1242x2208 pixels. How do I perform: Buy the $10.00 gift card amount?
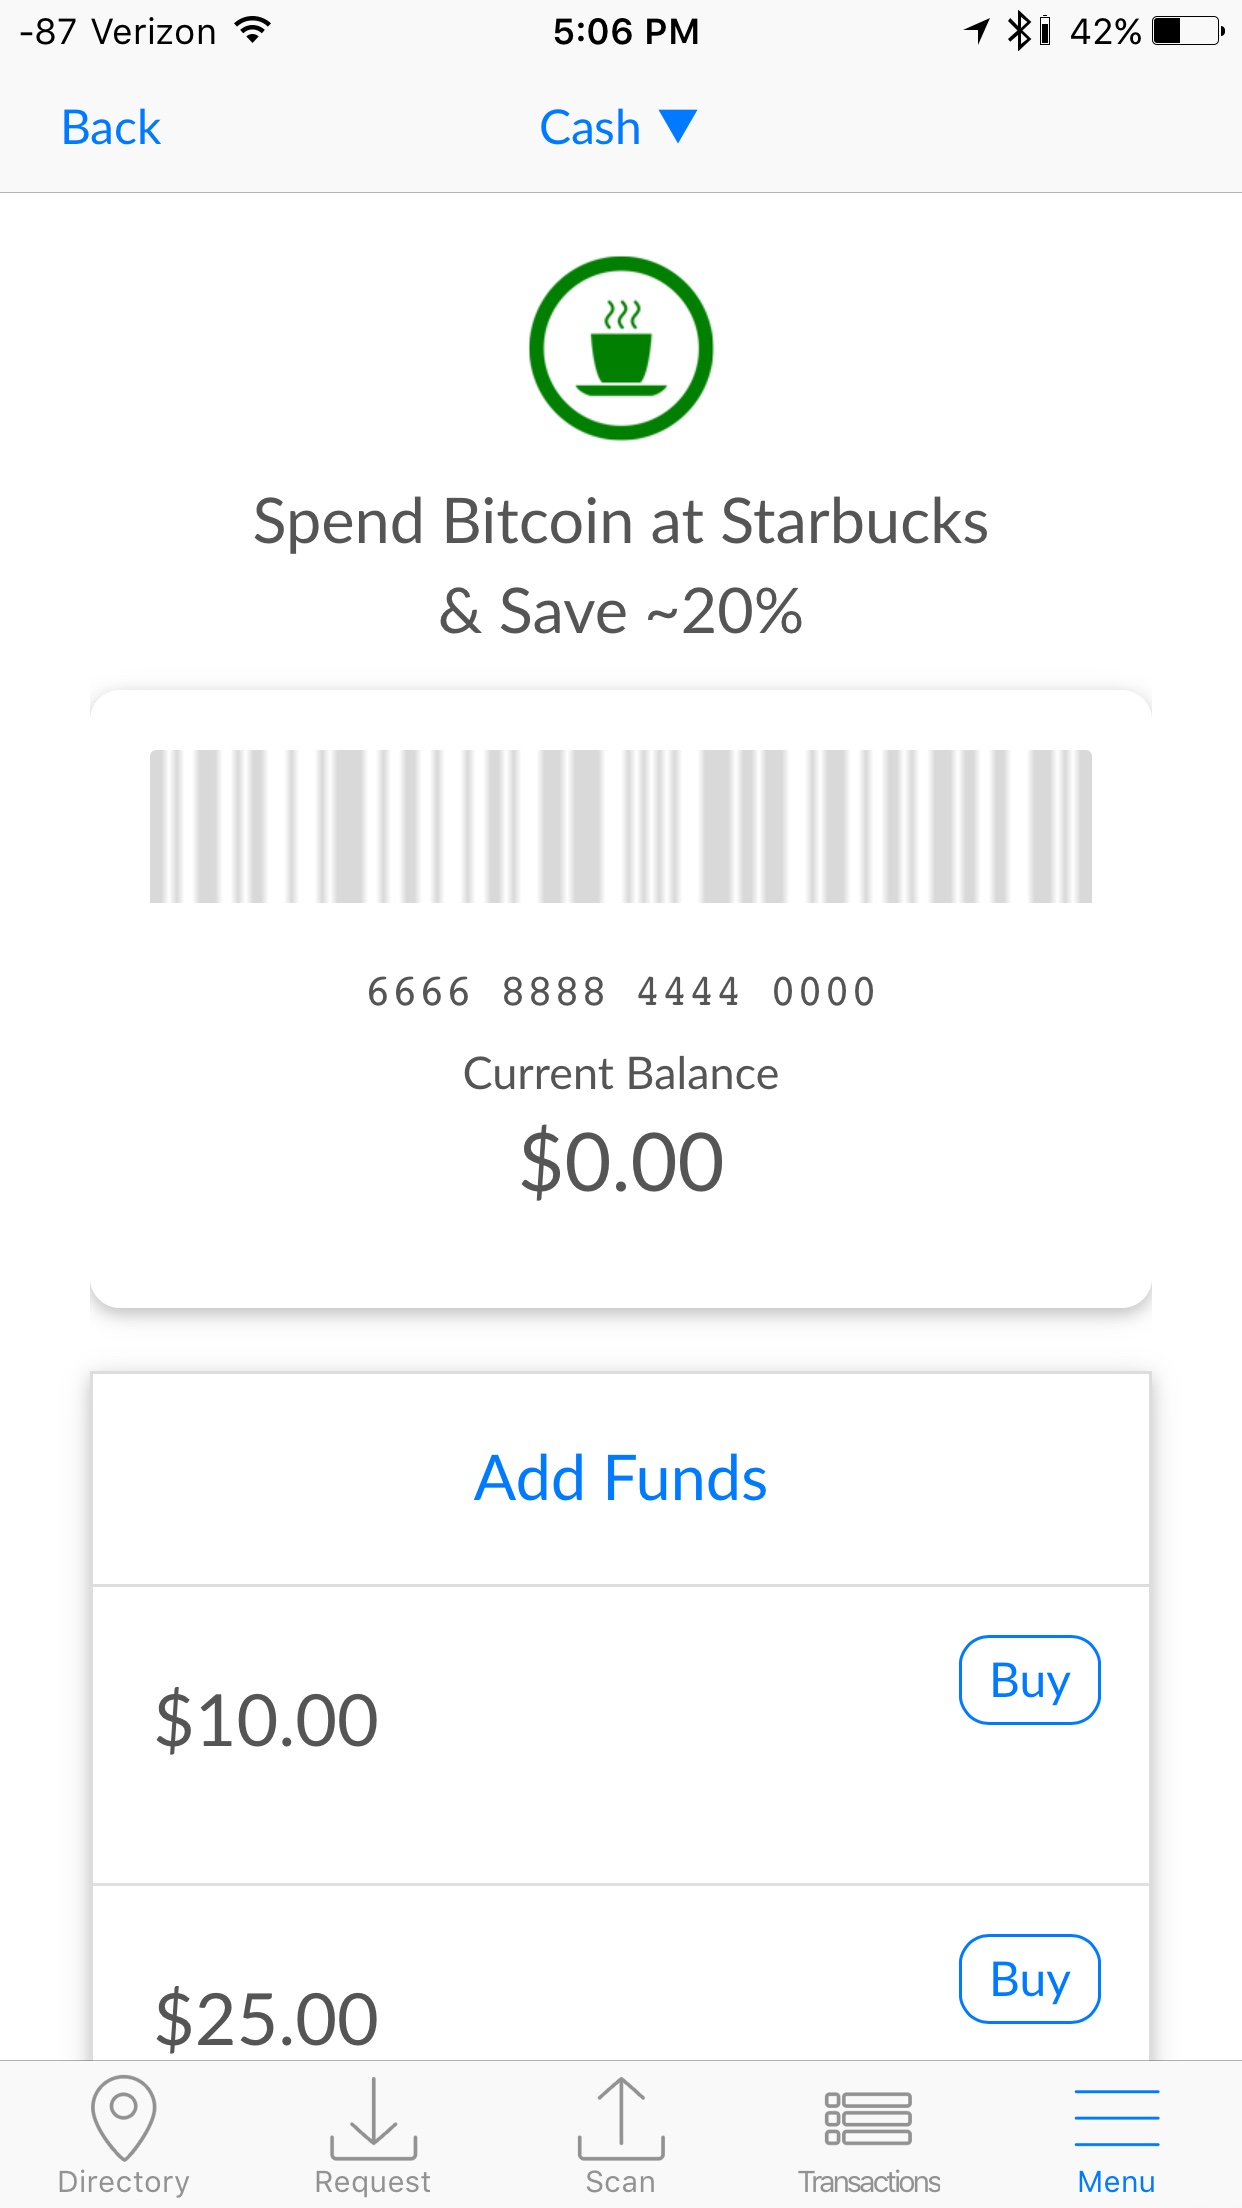pos(1029,1680)
